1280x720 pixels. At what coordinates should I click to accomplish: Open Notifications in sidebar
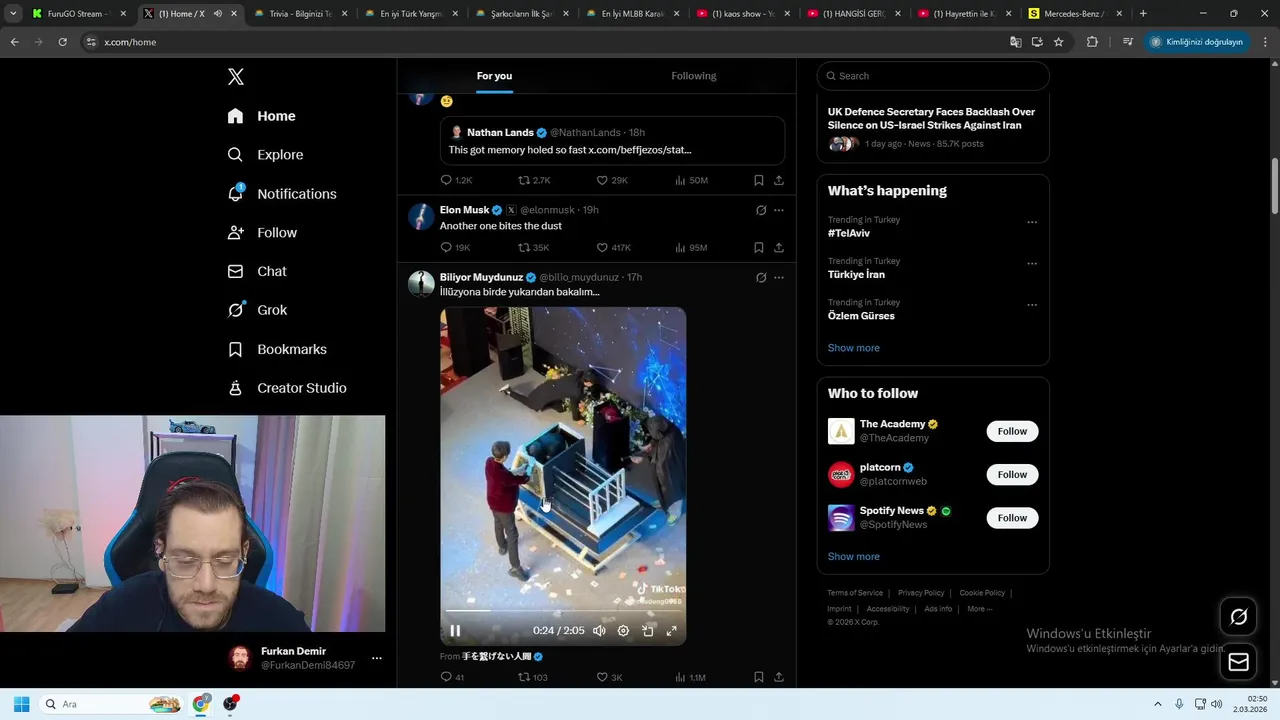pyautogui.click(x=282, y=194)
